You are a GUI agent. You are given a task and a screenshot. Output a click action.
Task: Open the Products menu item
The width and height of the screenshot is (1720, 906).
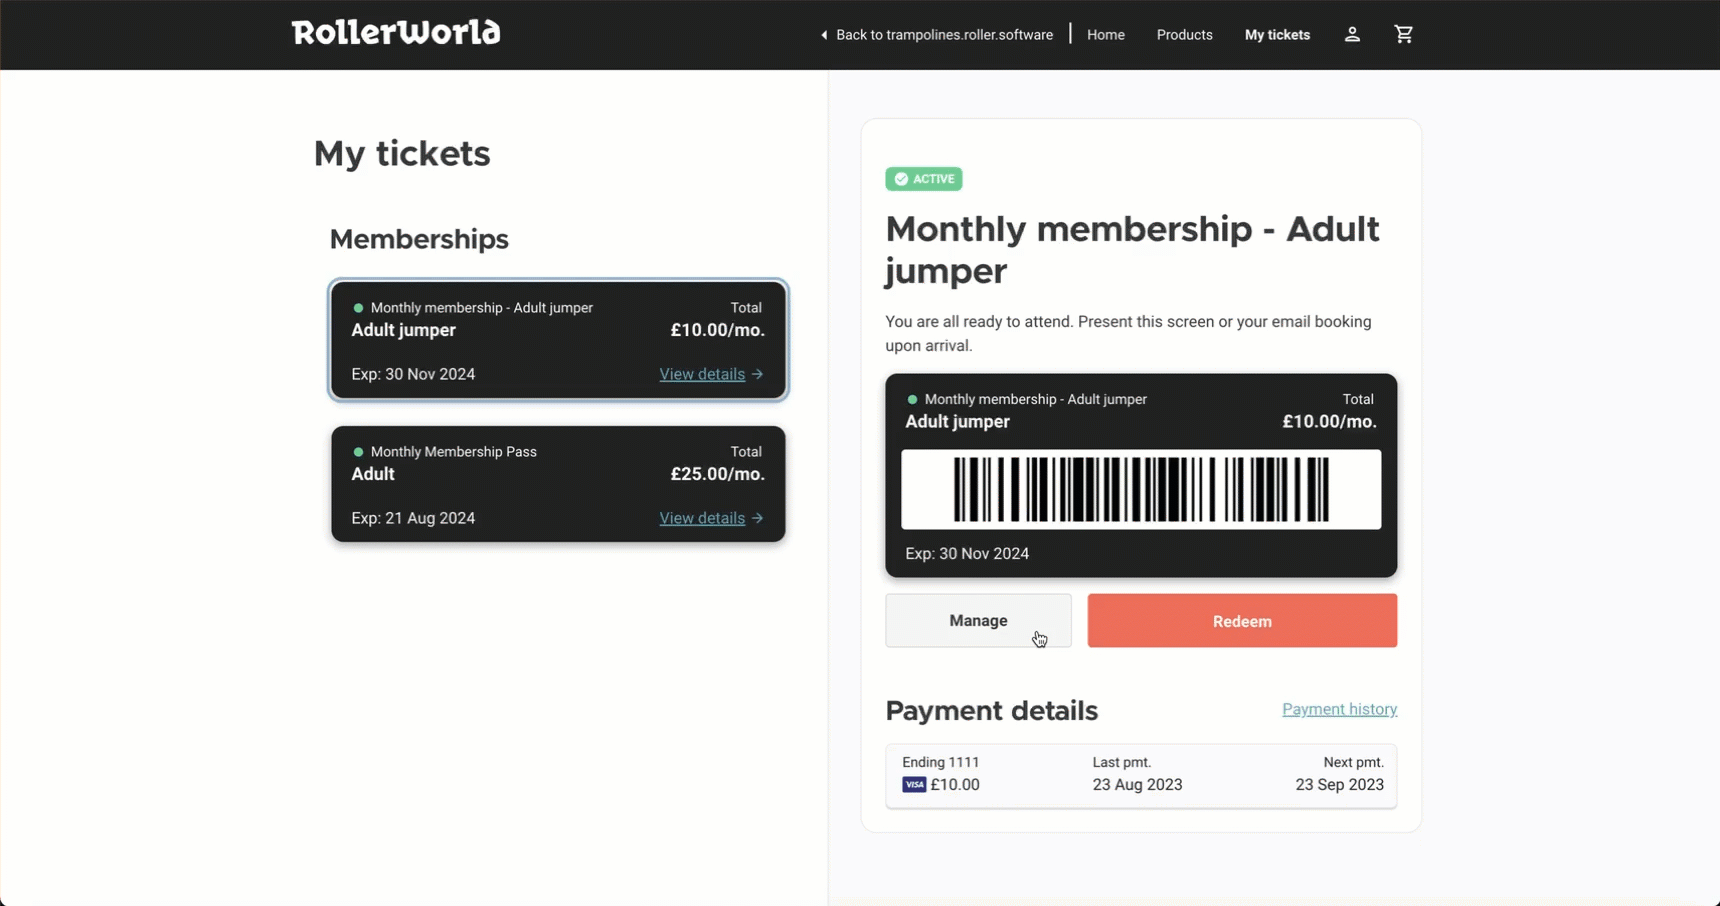(1185, 35)
